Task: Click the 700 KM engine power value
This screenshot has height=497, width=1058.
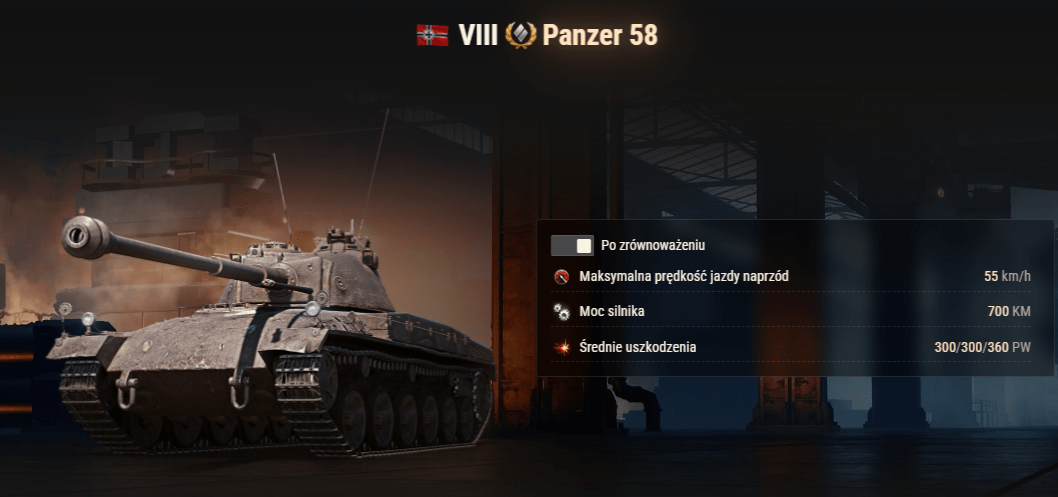Action: 1009,312
